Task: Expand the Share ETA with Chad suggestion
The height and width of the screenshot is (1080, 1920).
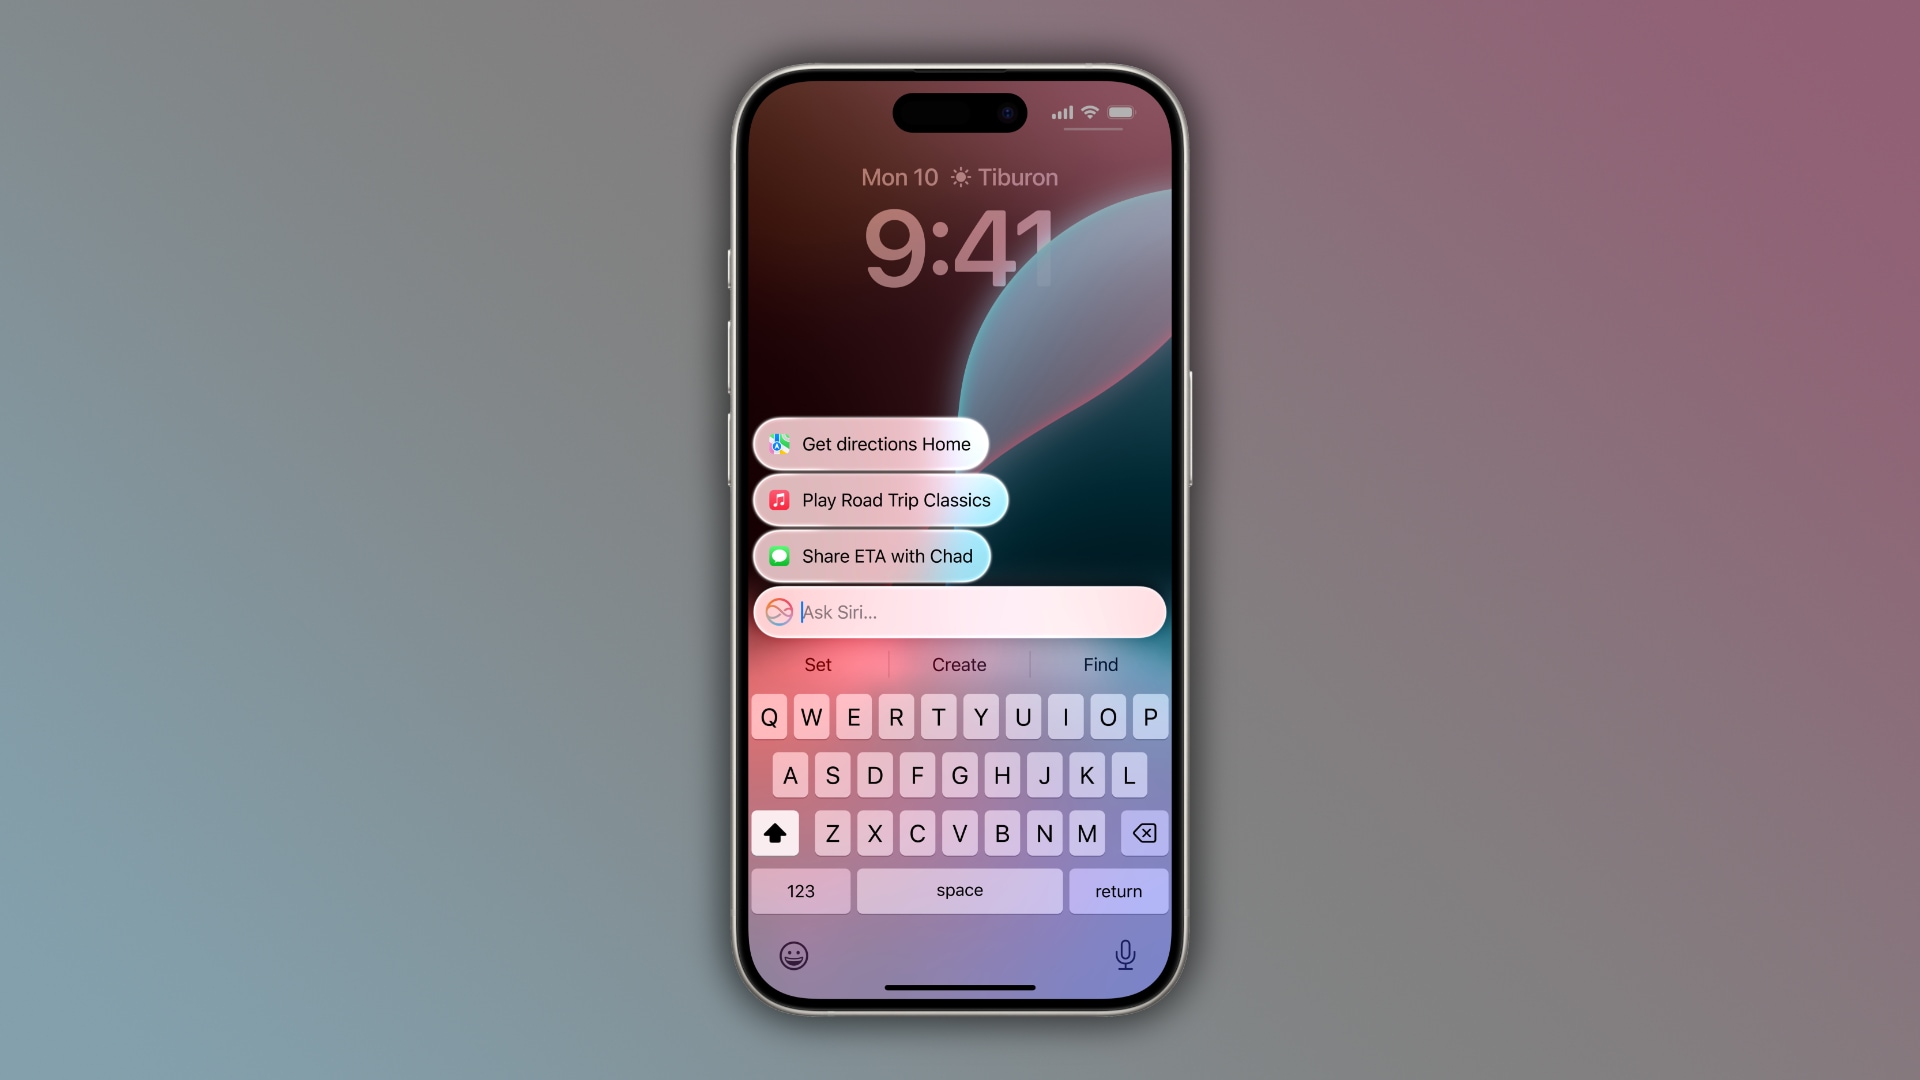Action: tap(872, 555)
